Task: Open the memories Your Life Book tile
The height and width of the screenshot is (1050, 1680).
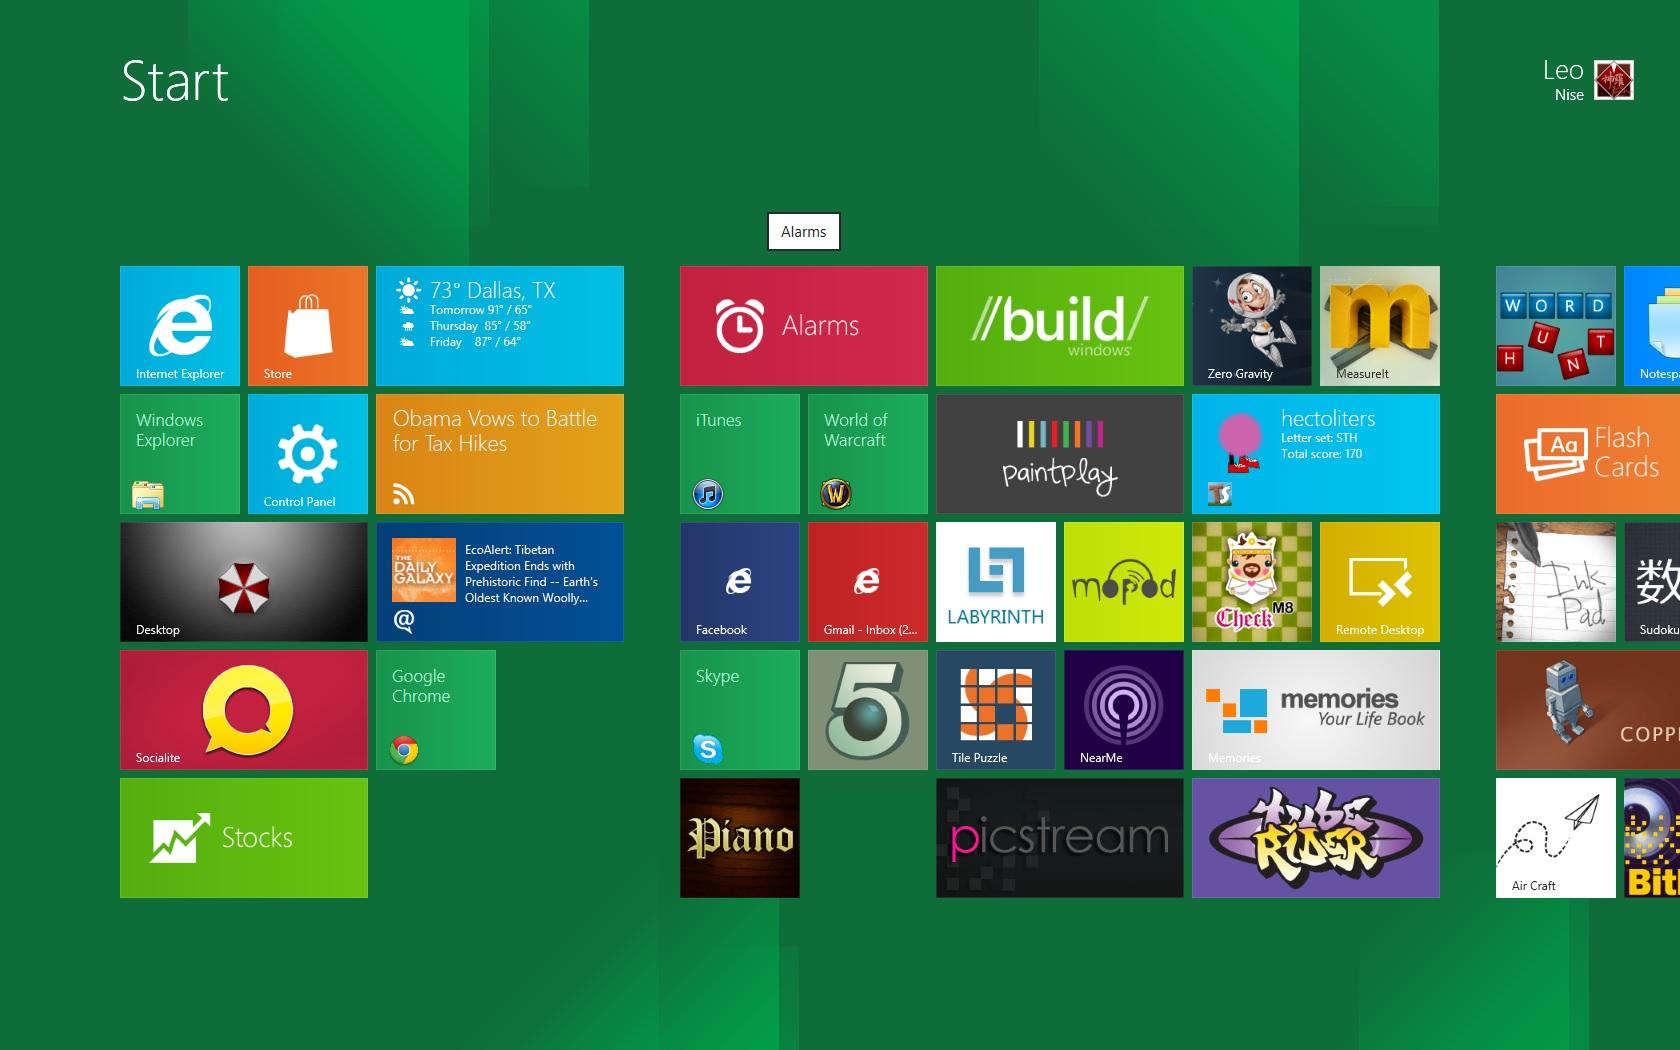Action: pos(1316,710)
